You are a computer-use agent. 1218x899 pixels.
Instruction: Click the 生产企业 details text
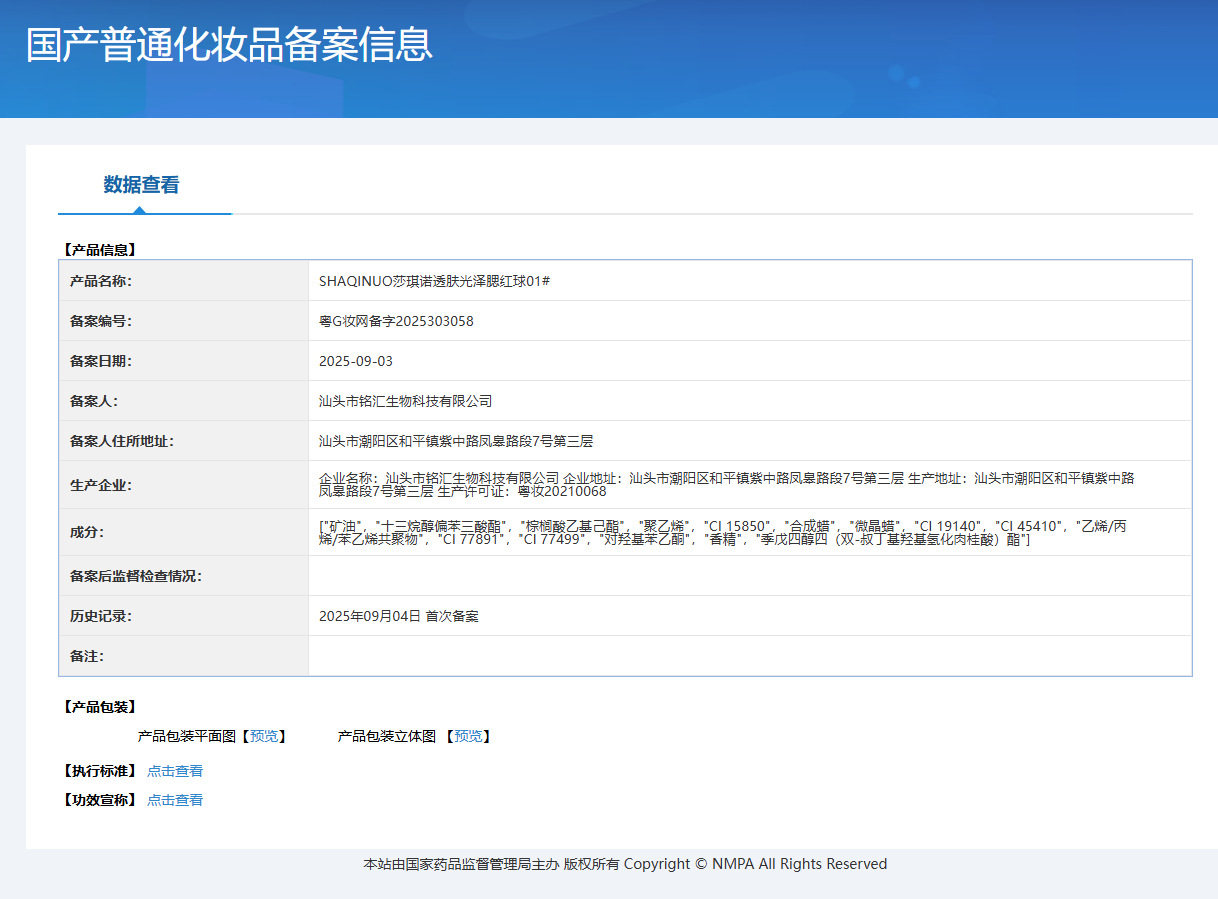[727, 485]
